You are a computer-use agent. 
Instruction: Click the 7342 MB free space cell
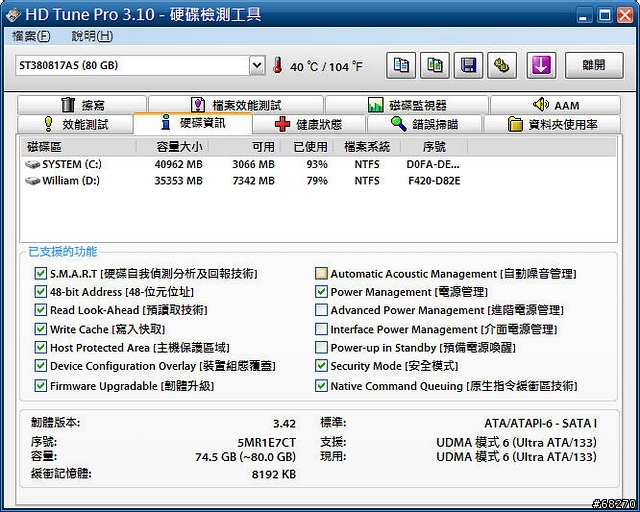(x=253, y=181)
